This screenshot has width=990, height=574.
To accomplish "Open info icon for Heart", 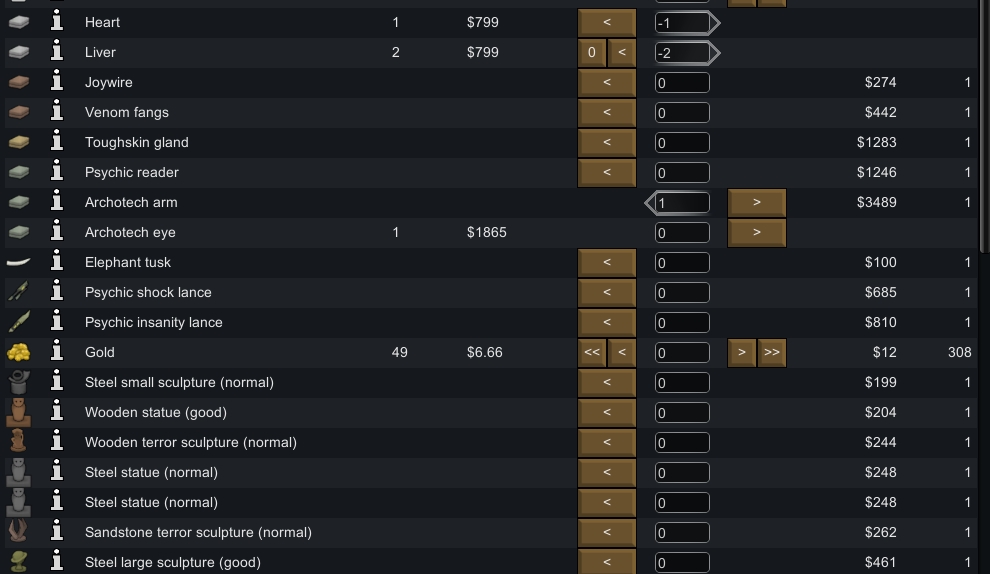I will pyautogui.click(x=57, y=22).
